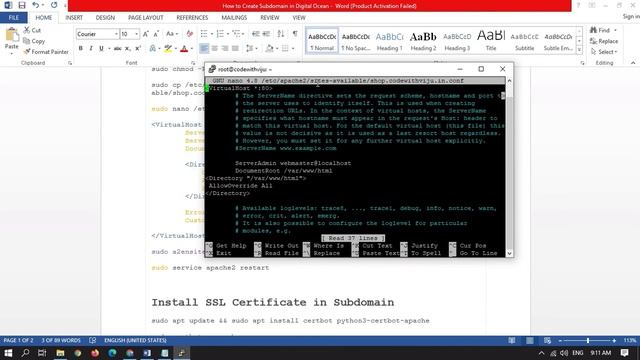Open Select dropdown in Editing group
This screenshot has width=640, height=360.
pyautogui.click(x=604, y=52)
